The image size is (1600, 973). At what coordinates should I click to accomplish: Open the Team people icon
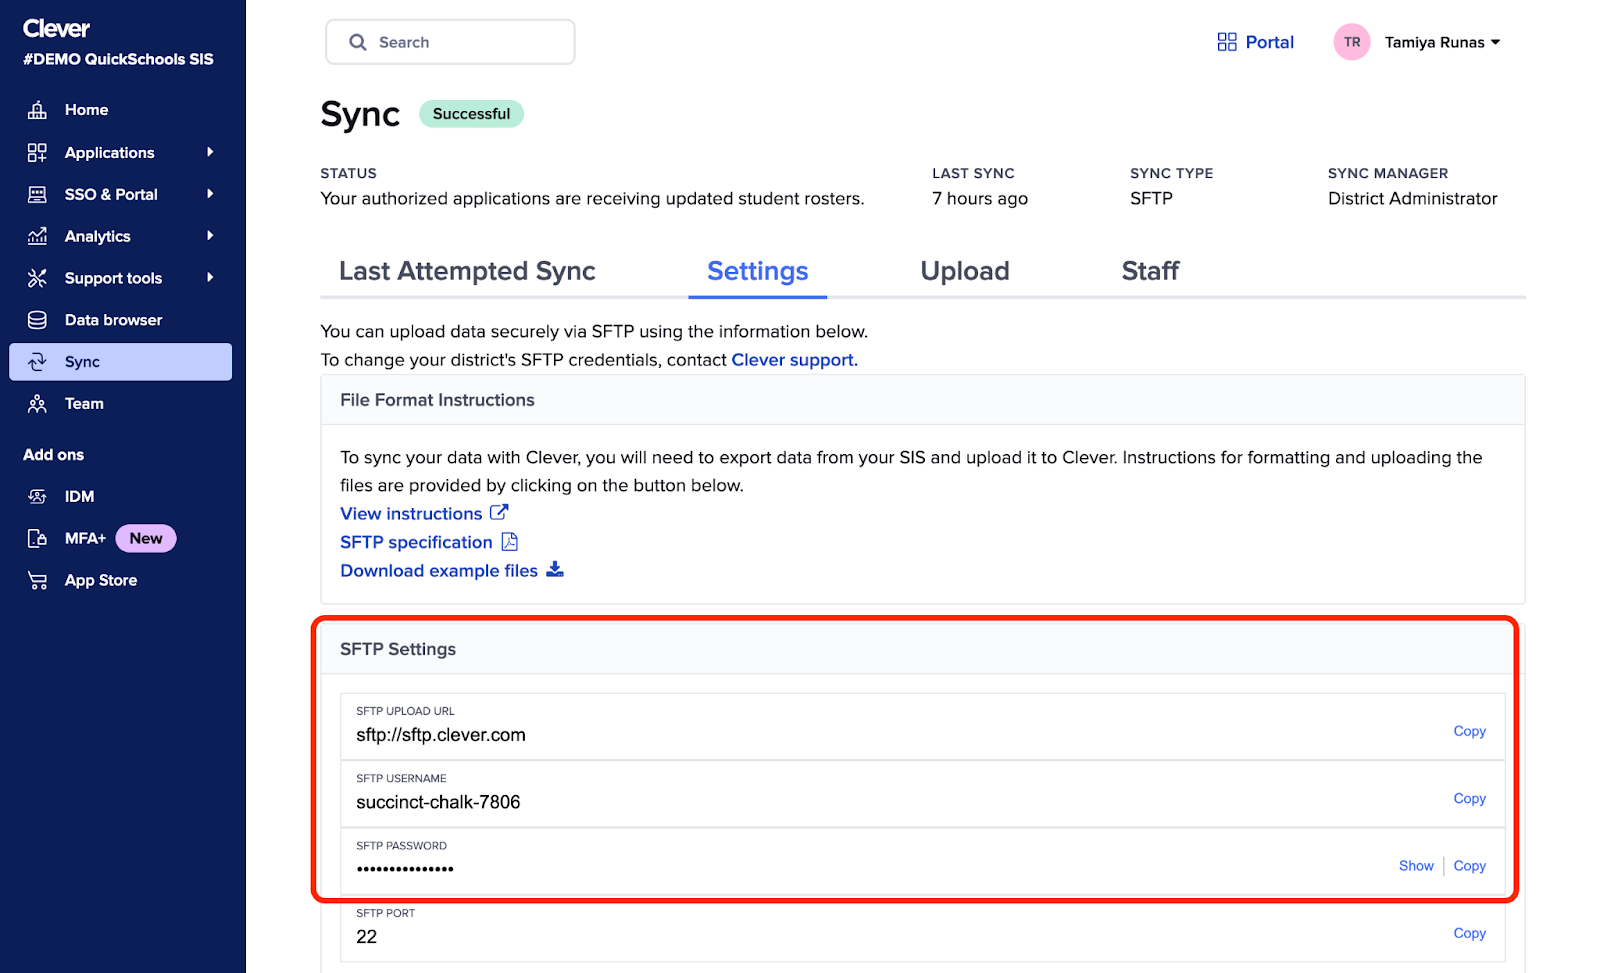[x=37, y=404]
